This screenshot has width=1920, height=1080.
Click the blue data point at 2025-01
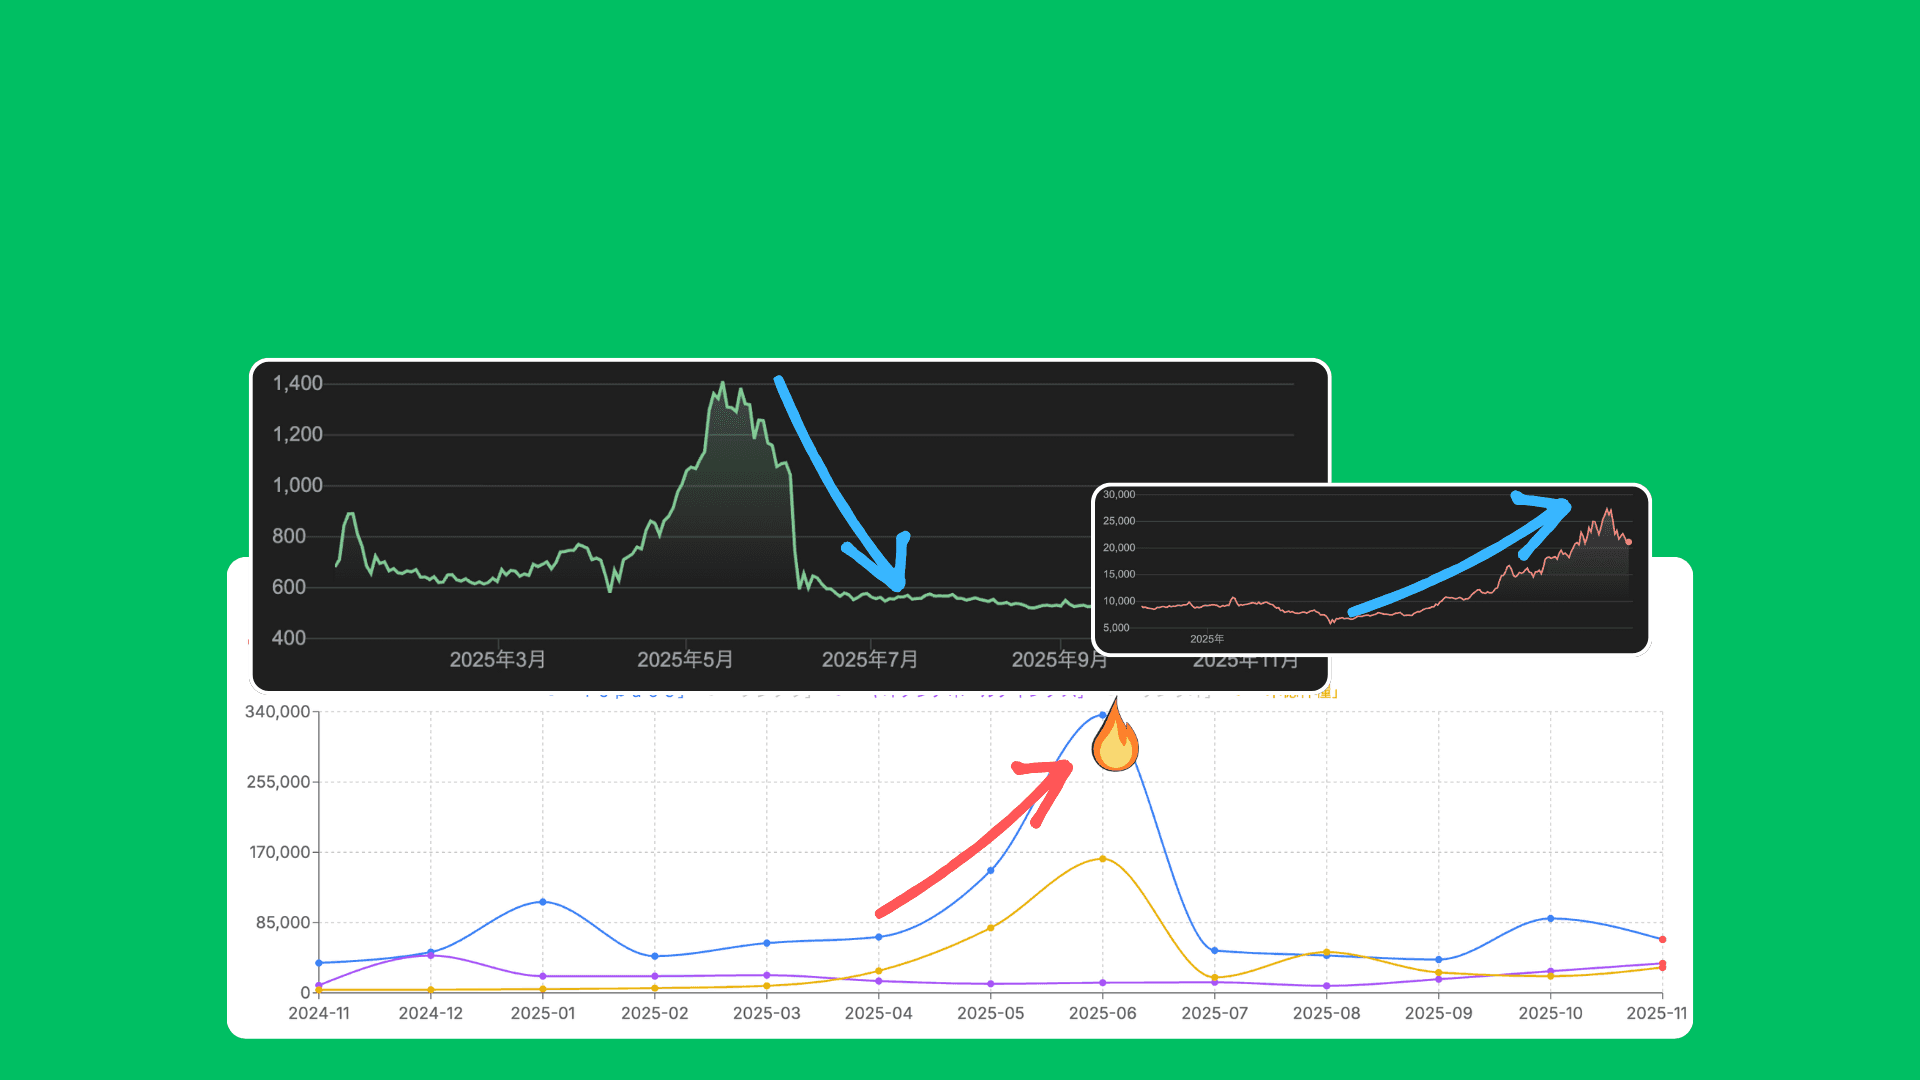click(543, 902)
